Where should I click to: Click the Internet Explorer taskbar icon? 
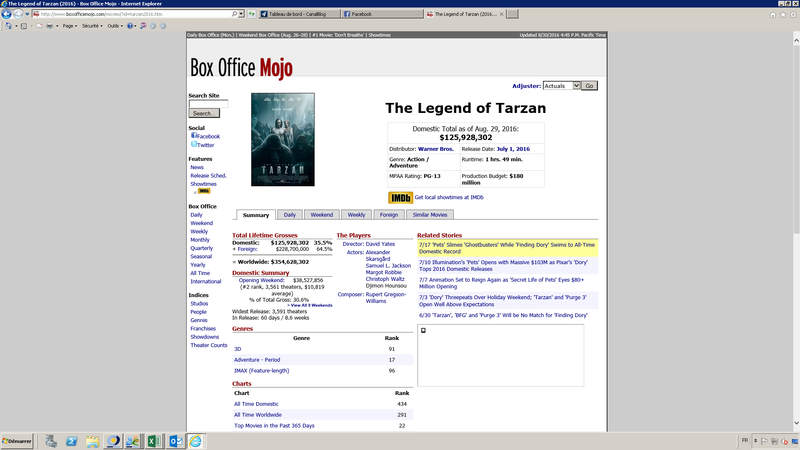point(195,441)
